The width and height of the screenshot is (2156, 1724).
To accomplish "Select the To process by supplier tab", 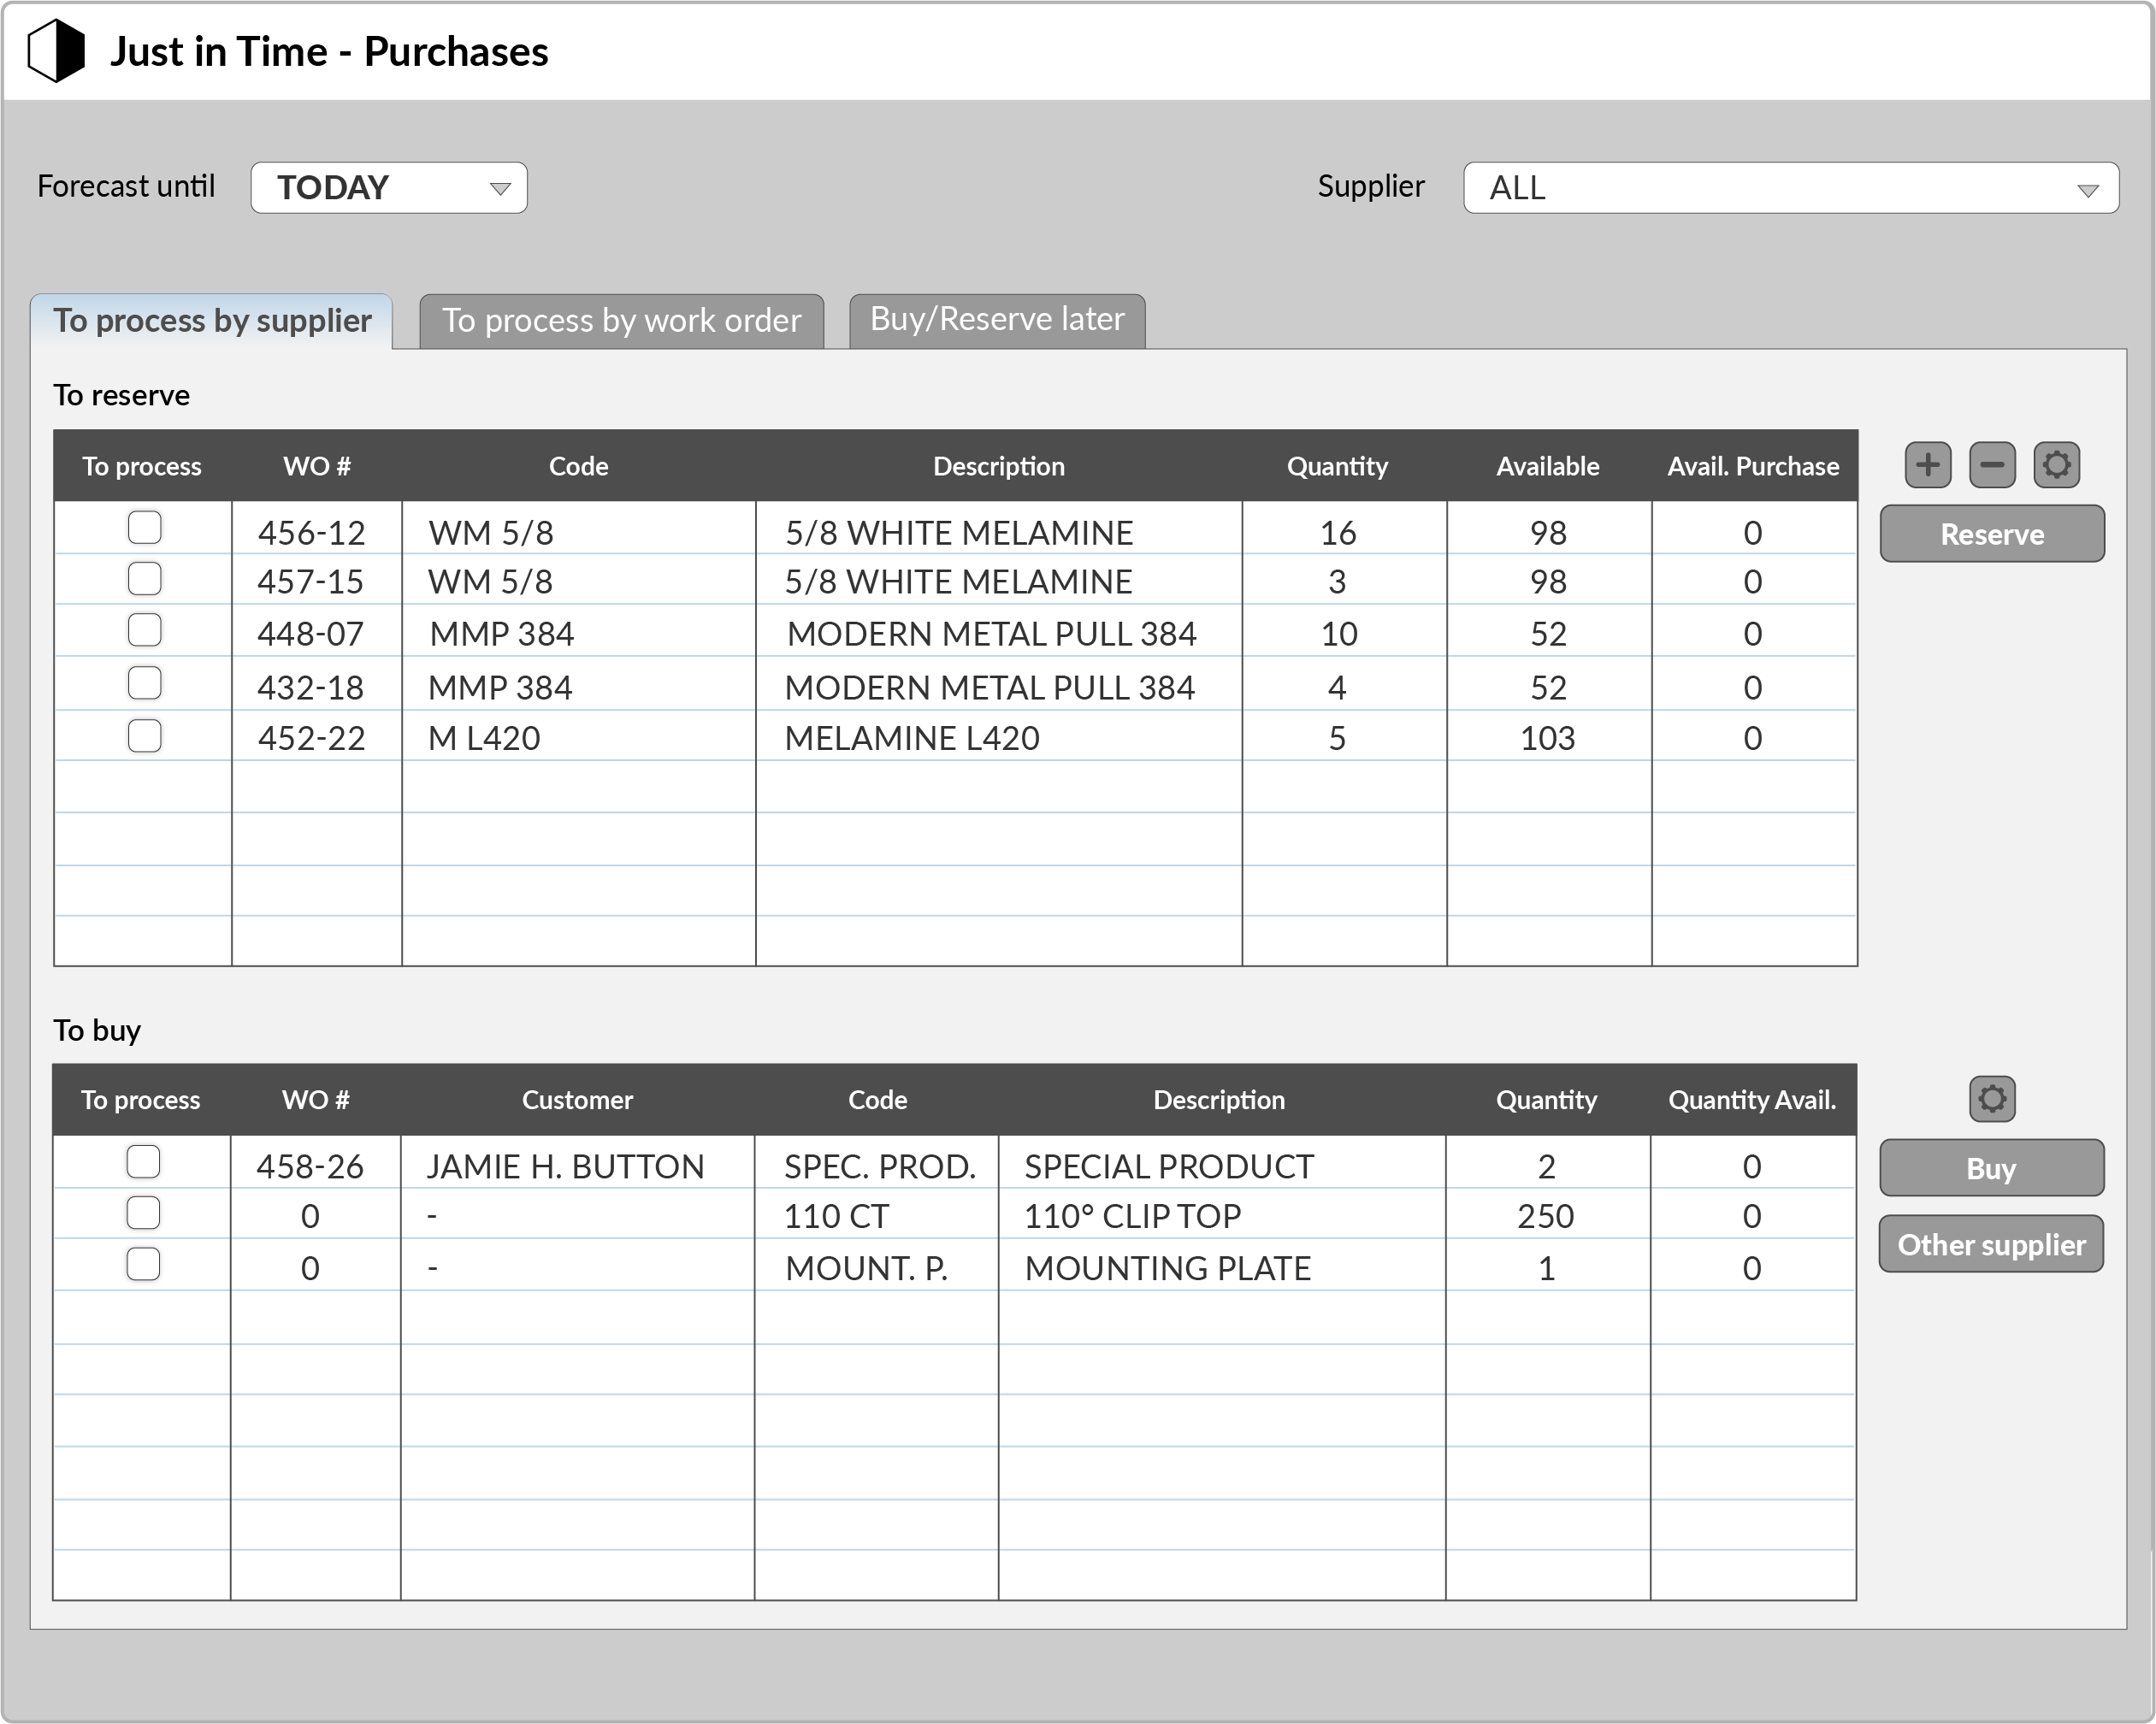I will pos(212,321).
